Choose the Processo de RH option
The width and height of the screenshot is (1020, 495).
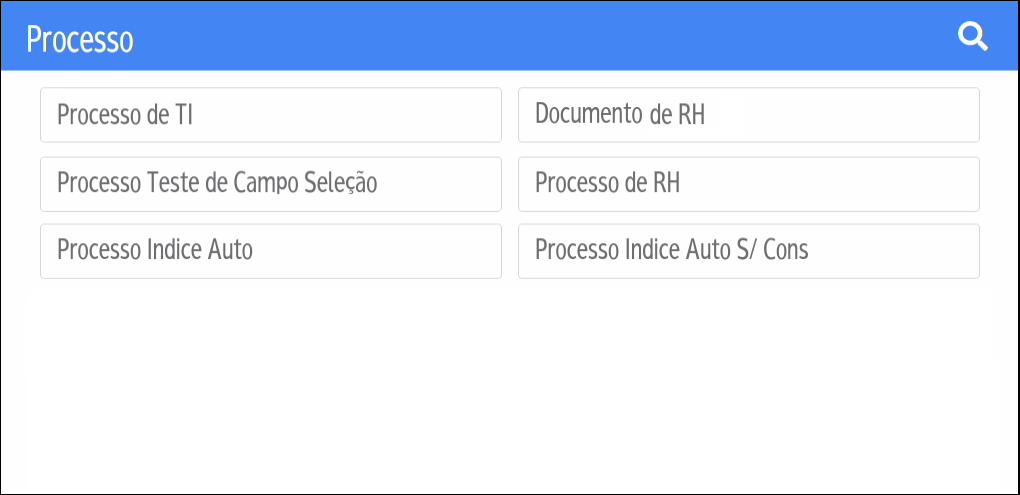[749, 184]
